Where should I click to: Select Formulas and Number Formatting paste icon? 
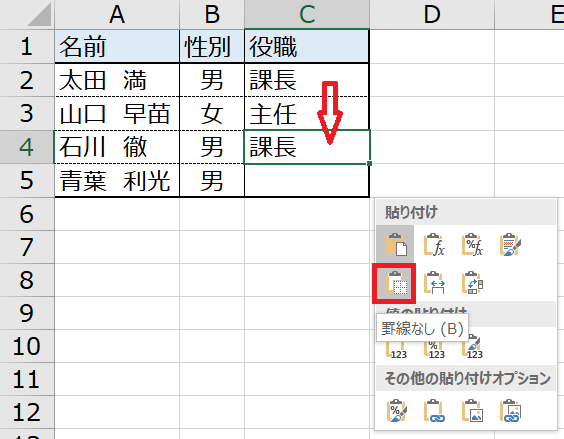coord(472,244)
